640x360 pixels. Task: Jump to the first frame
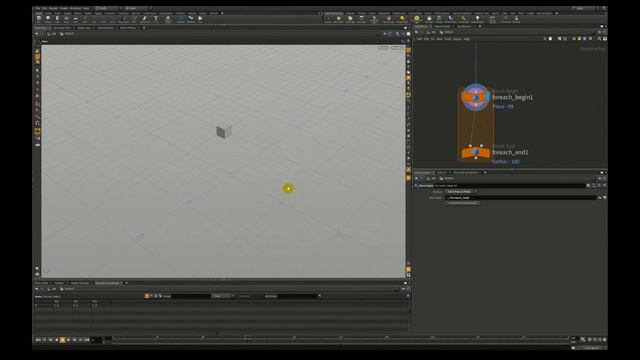[x=38, y=340]
